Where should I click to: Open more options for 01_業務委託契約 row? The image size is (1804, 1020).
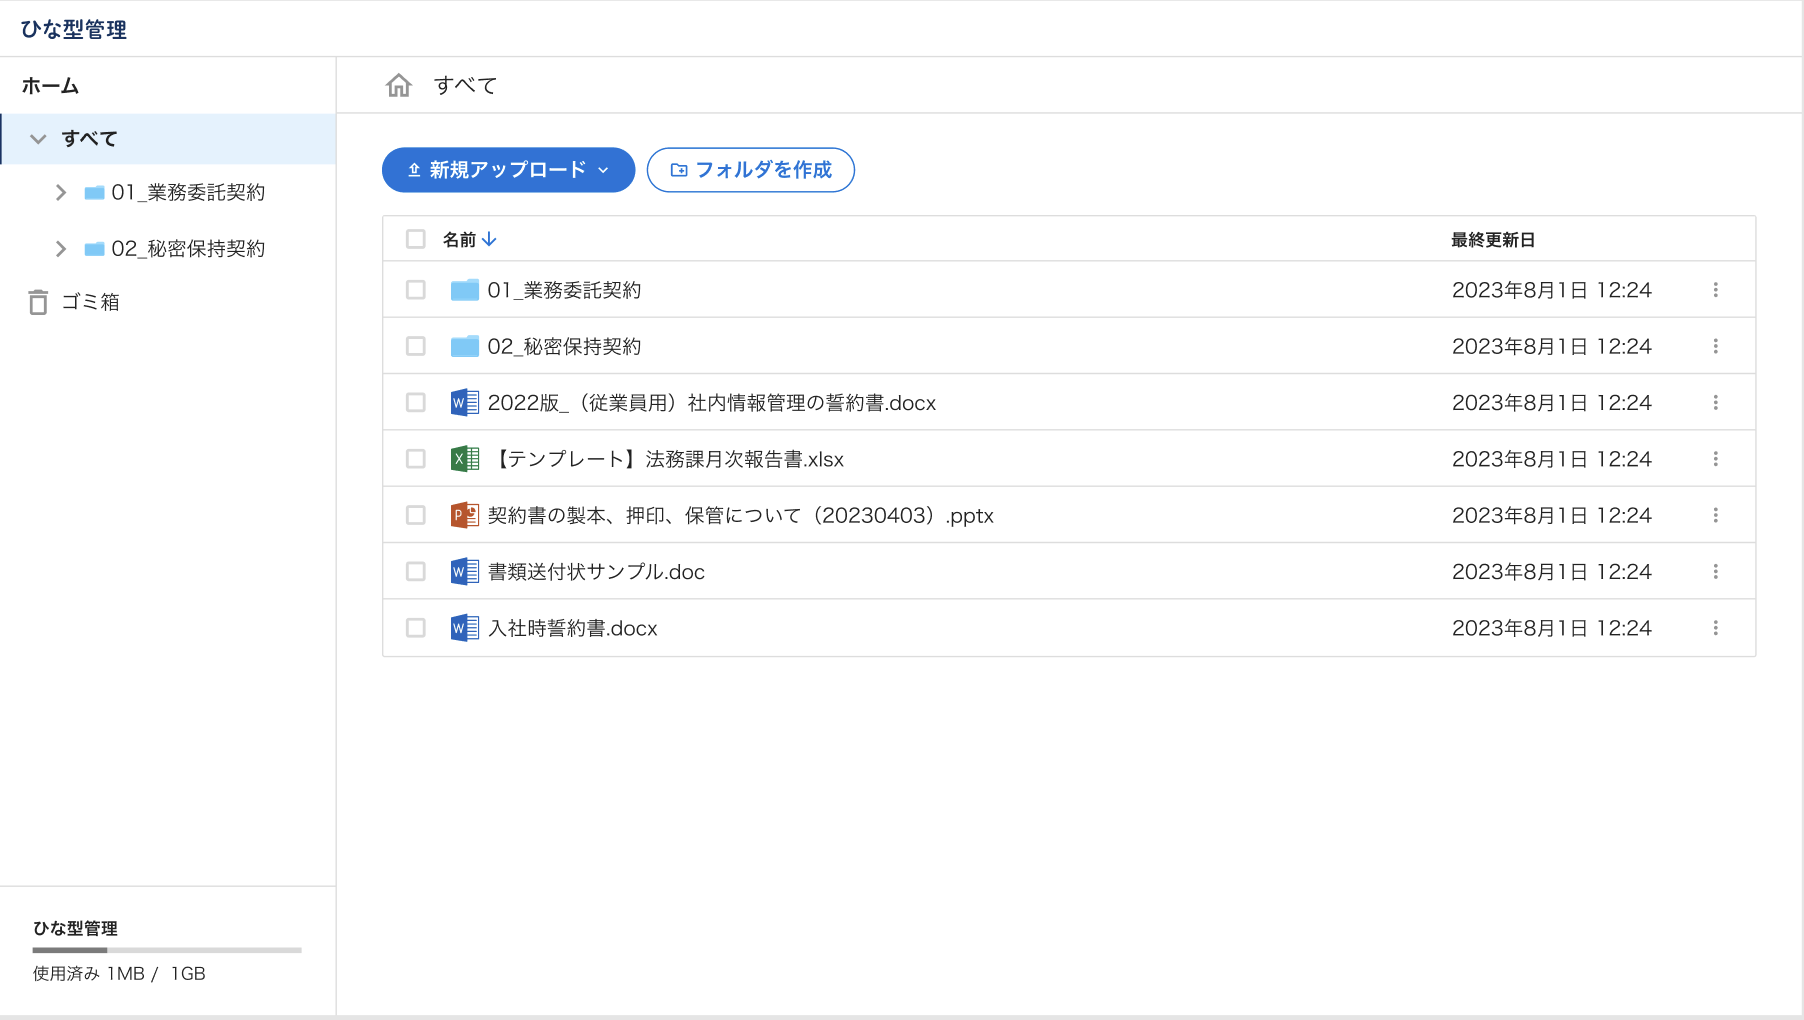(1716, 290)
